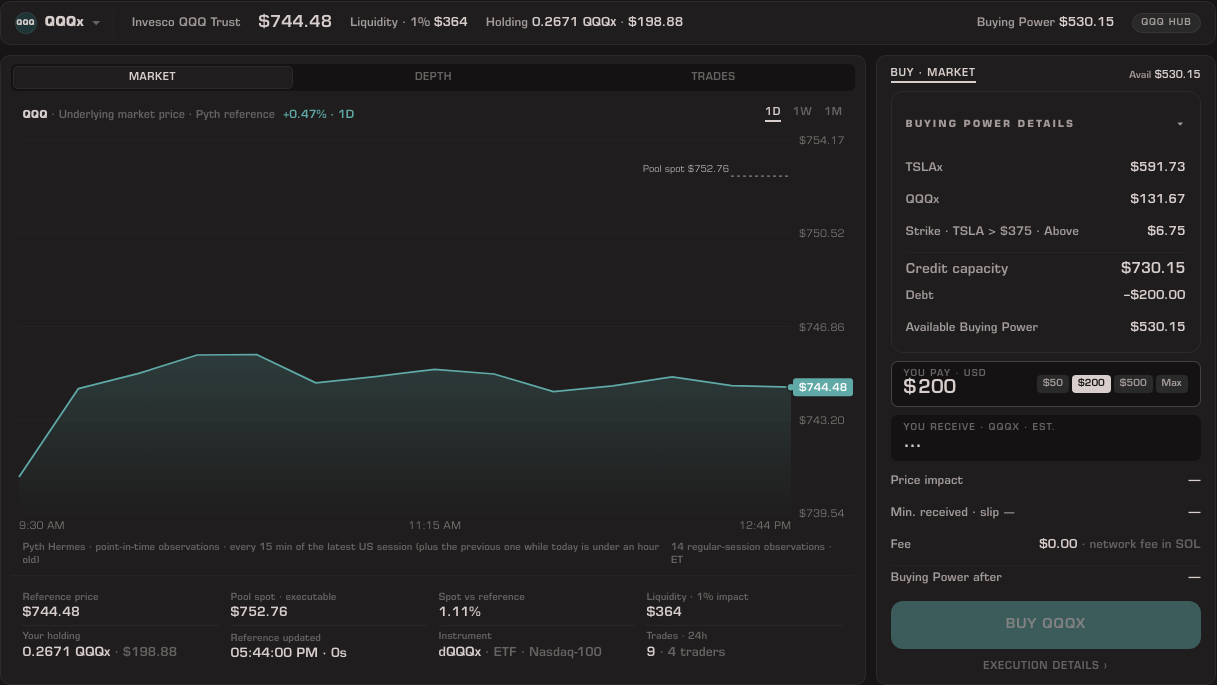Click the QQQ round logo icon
Image resolution: width=1217 pixels, height=685 pixels.
point(26,22)
